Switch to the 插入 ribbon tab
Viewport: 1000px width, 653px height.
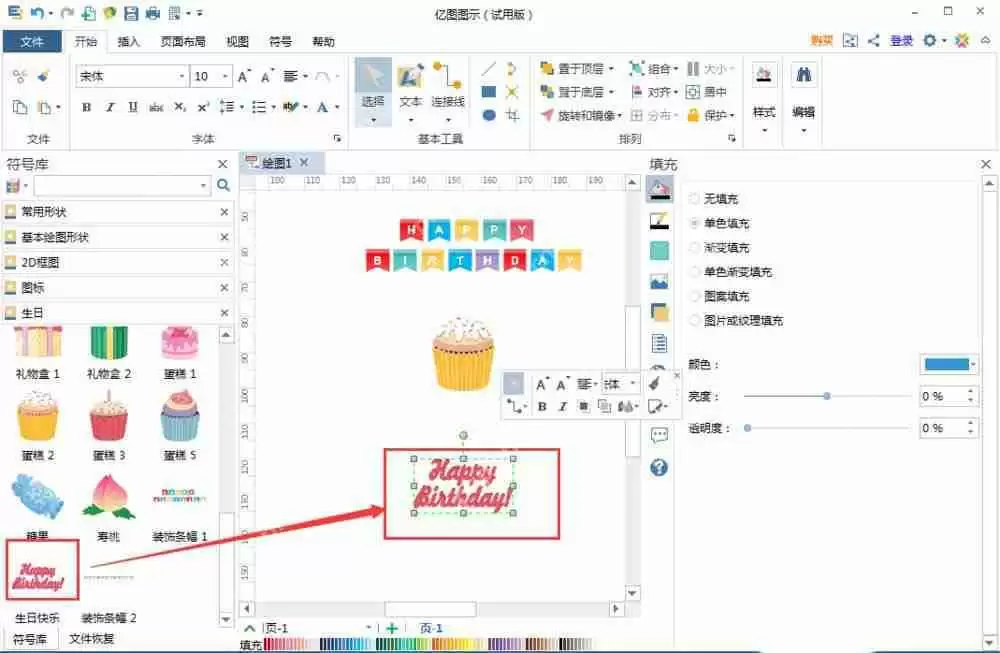tap(131, 41)
